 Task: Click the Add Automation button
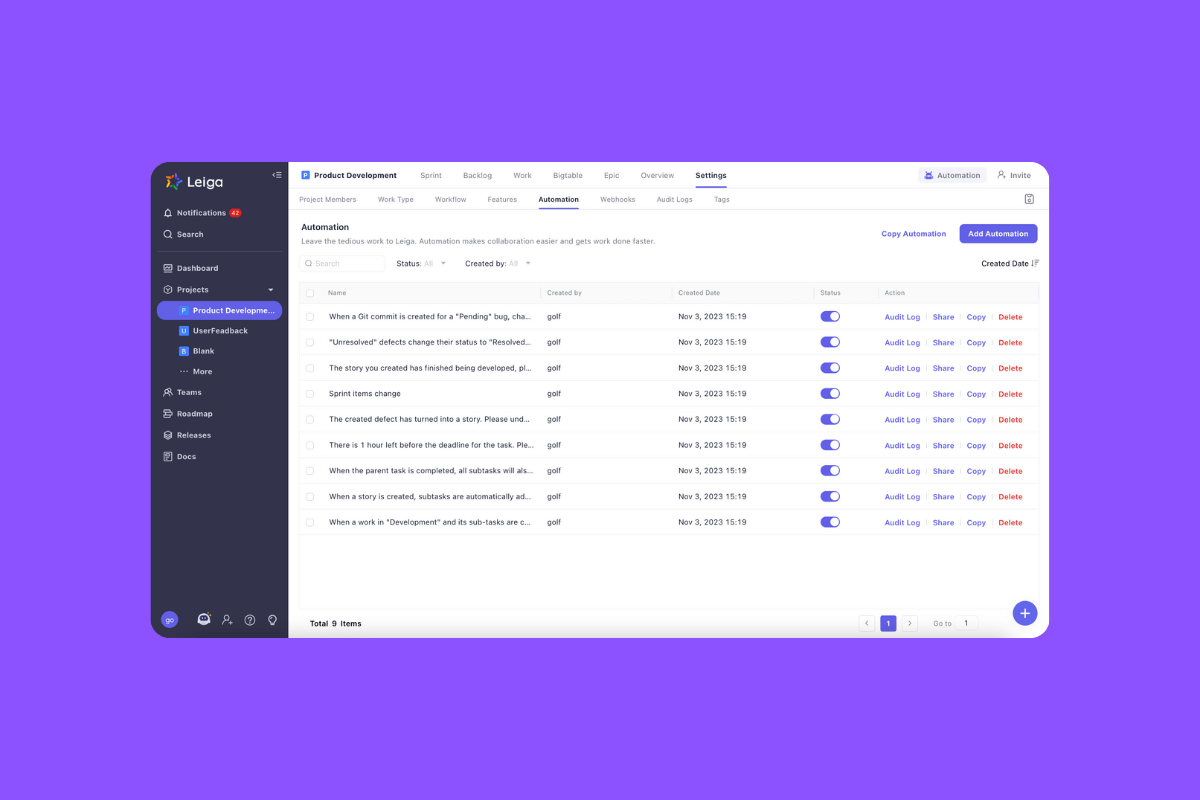998,233
